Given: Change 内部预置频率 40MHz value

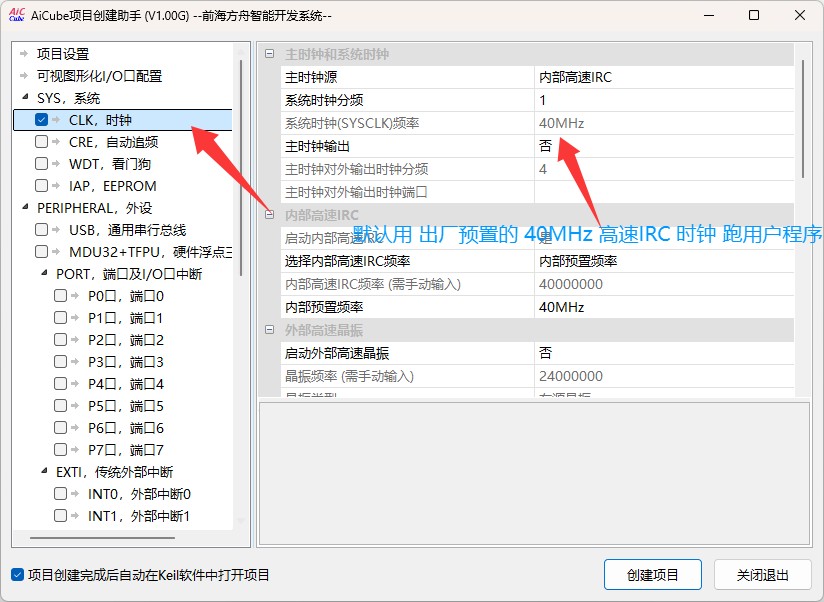Looking at the screenshot, I should point(664,307).
